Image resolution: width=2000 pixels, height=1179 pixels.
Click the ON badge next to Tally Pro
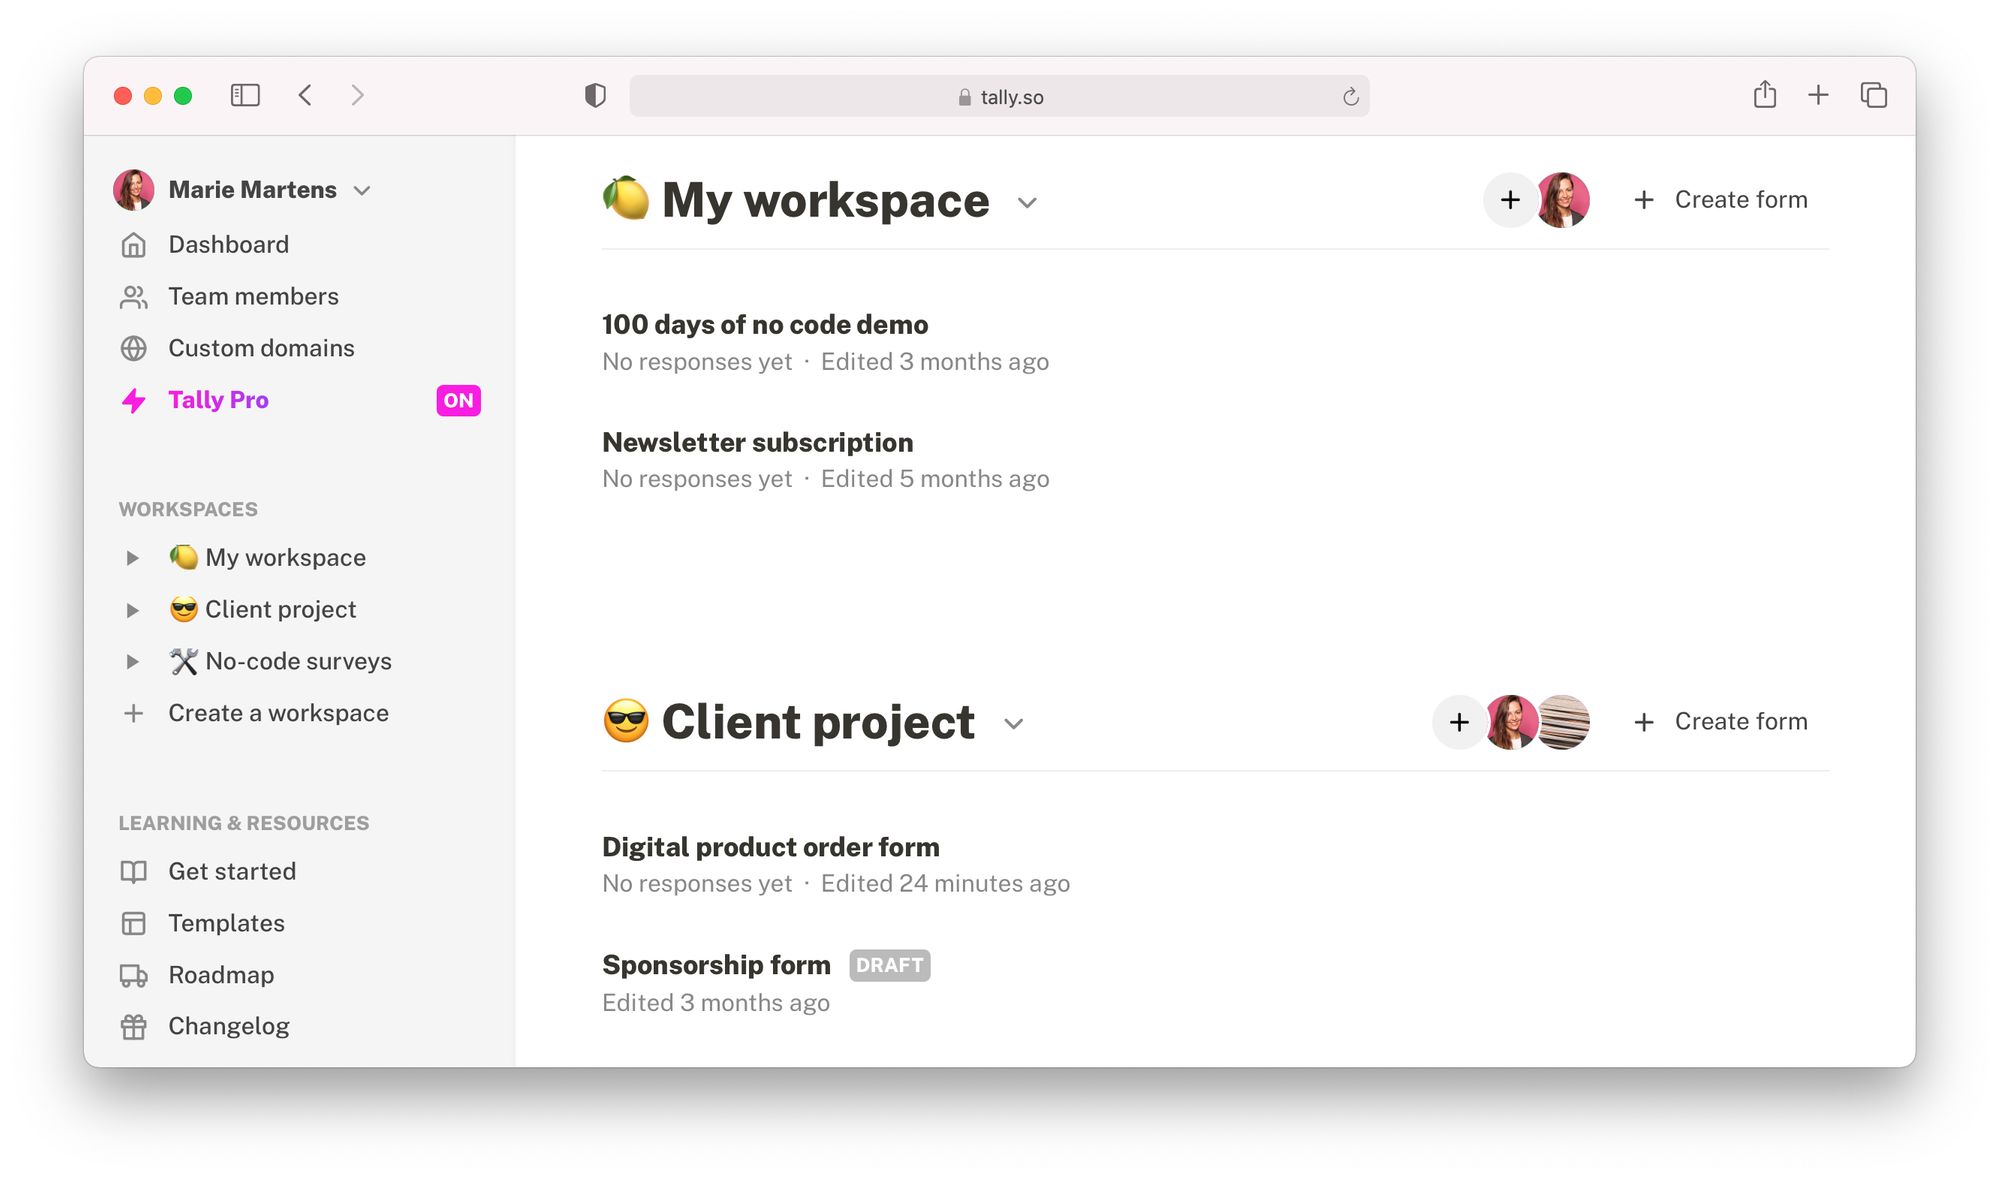tap(458, 400)
